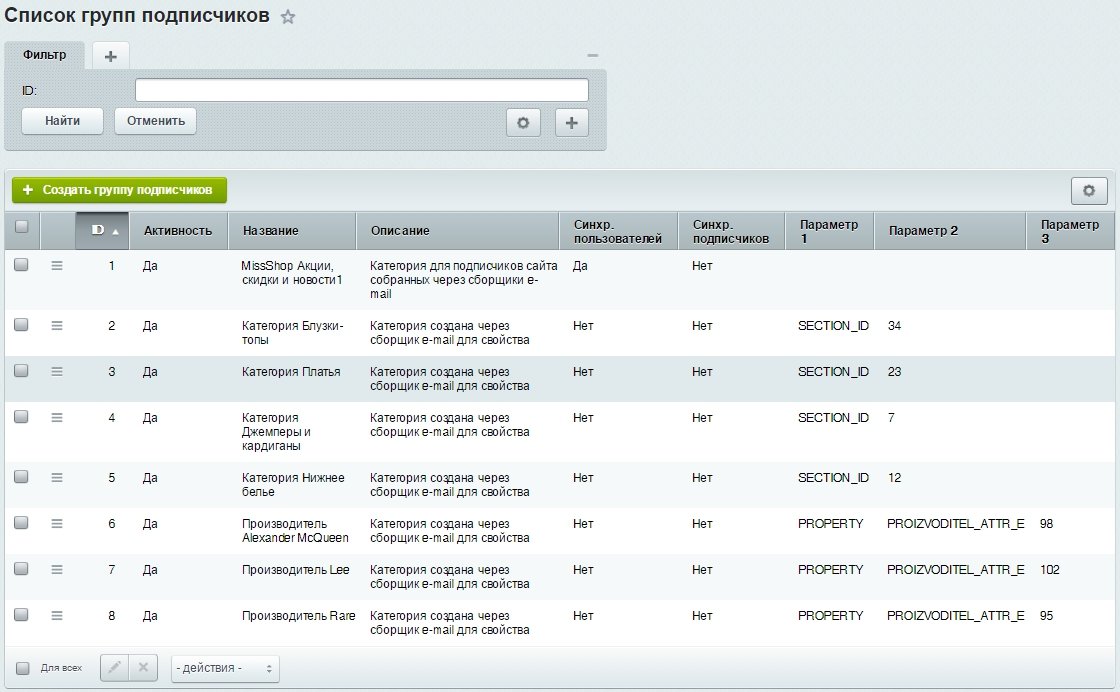Open row menu for Категория Нижнее белье

(57, 477)
